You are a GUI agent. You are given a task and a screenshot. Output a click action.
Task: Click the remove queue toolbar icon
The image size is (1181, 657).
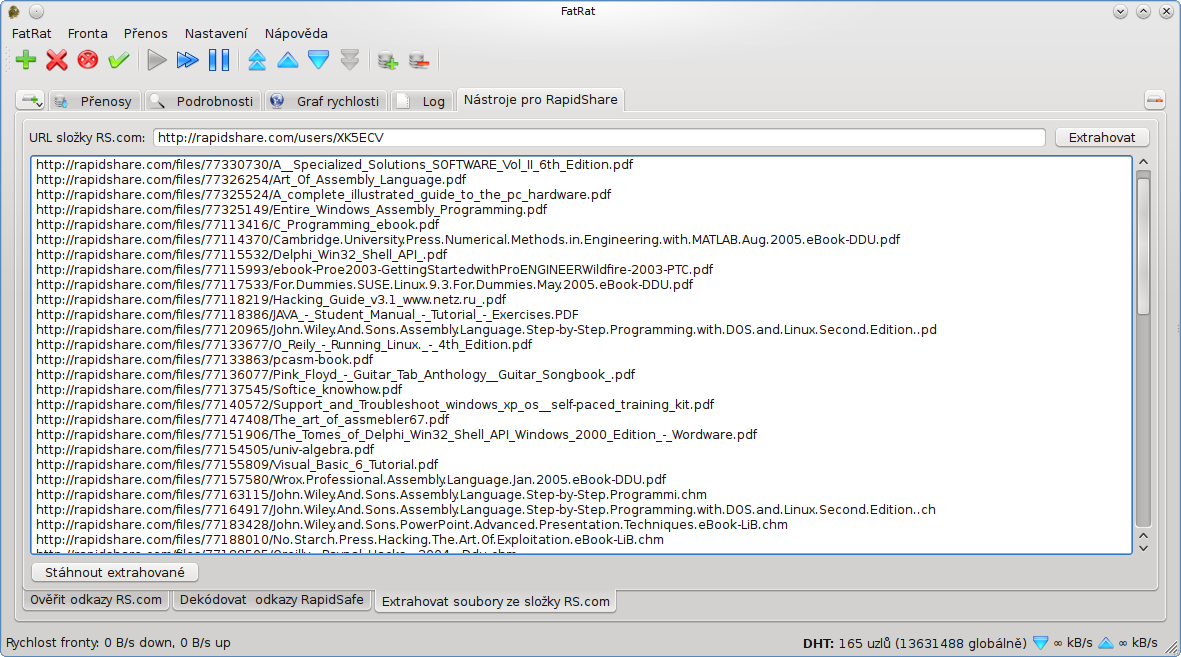(419, 60)
